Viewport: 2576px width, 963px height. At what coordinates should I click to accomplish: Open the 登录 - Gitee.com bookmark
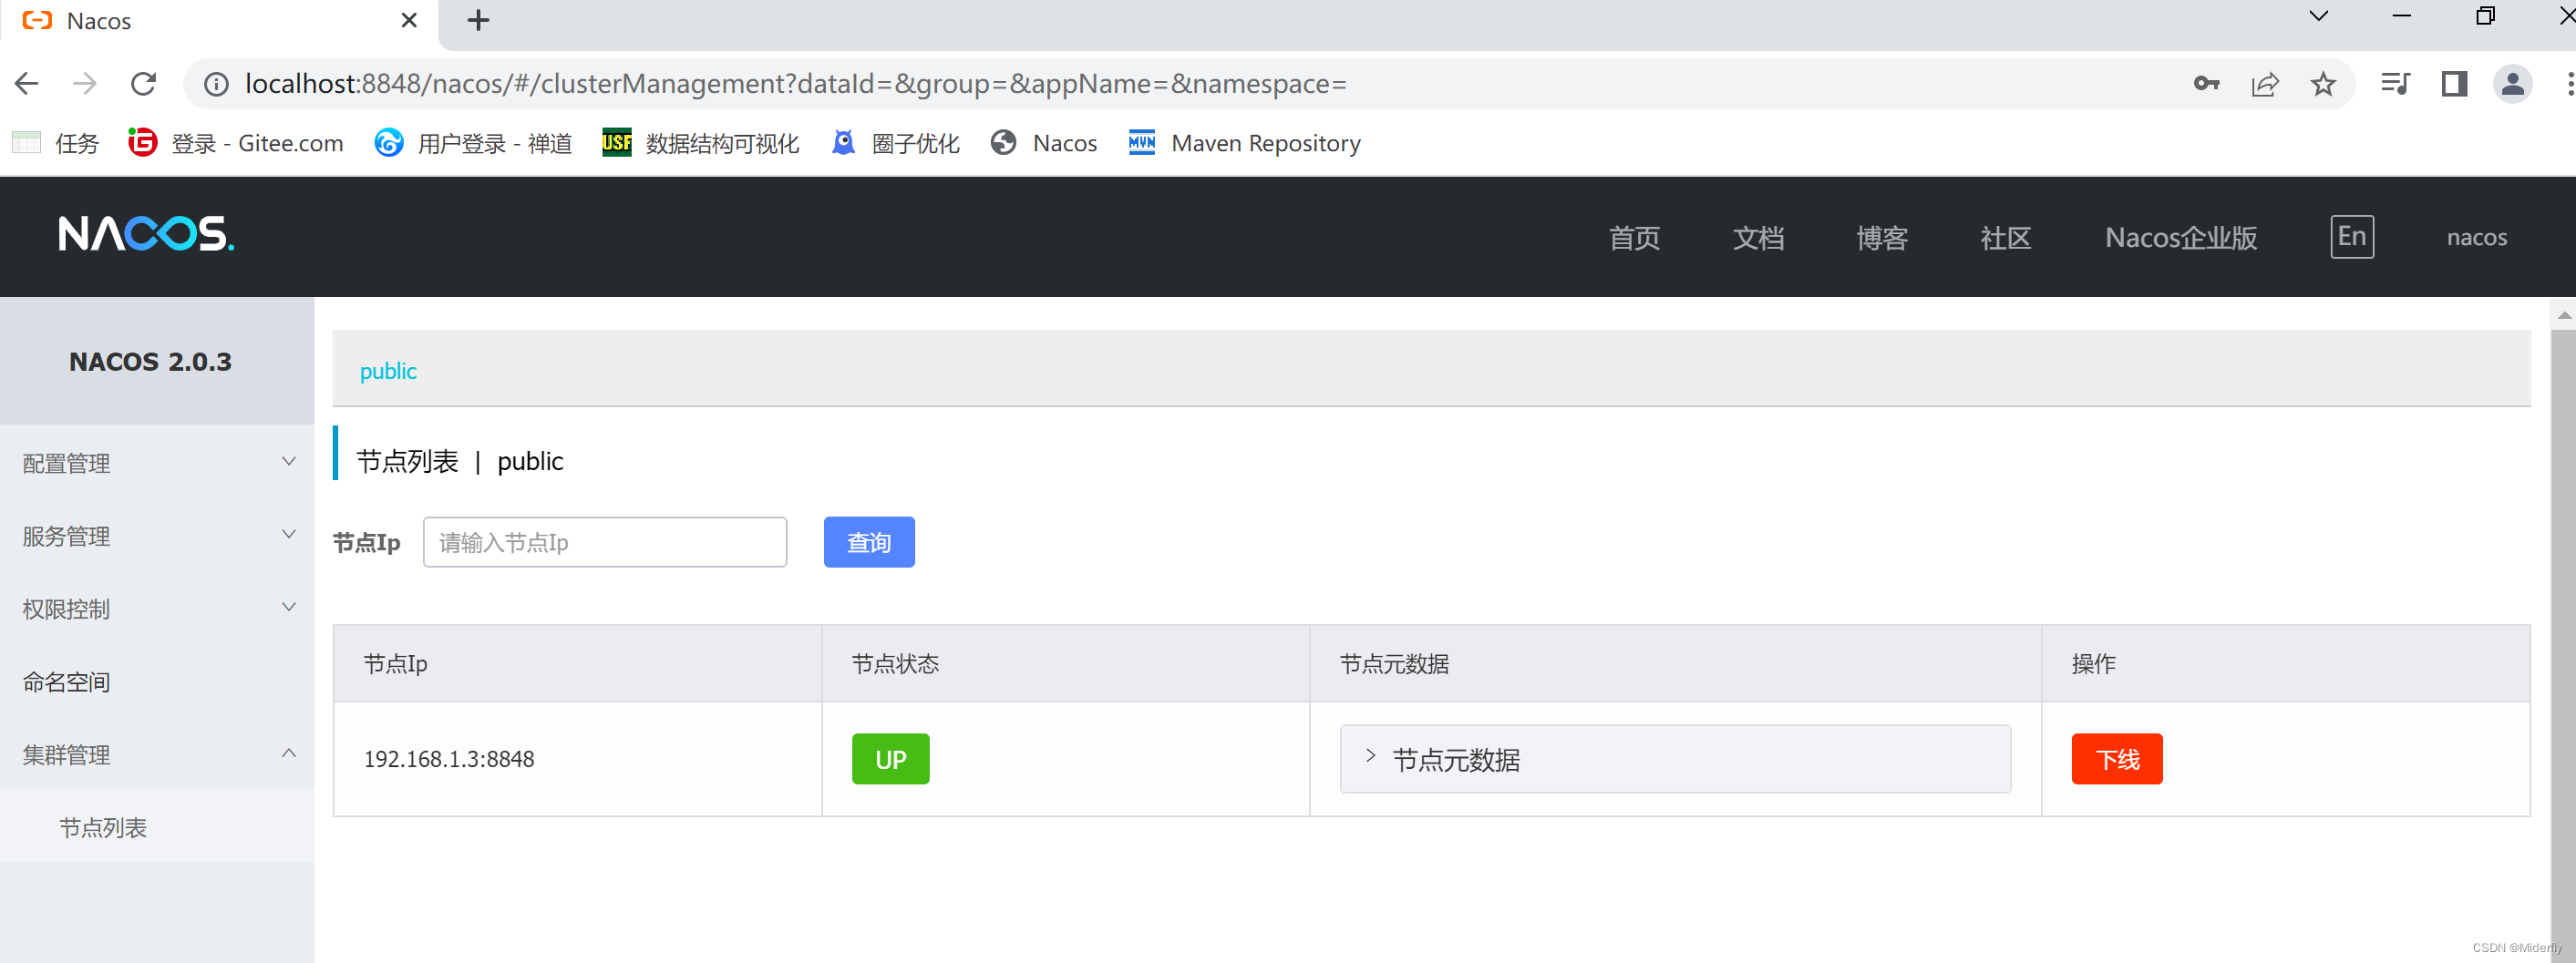(x=236, y=143)
